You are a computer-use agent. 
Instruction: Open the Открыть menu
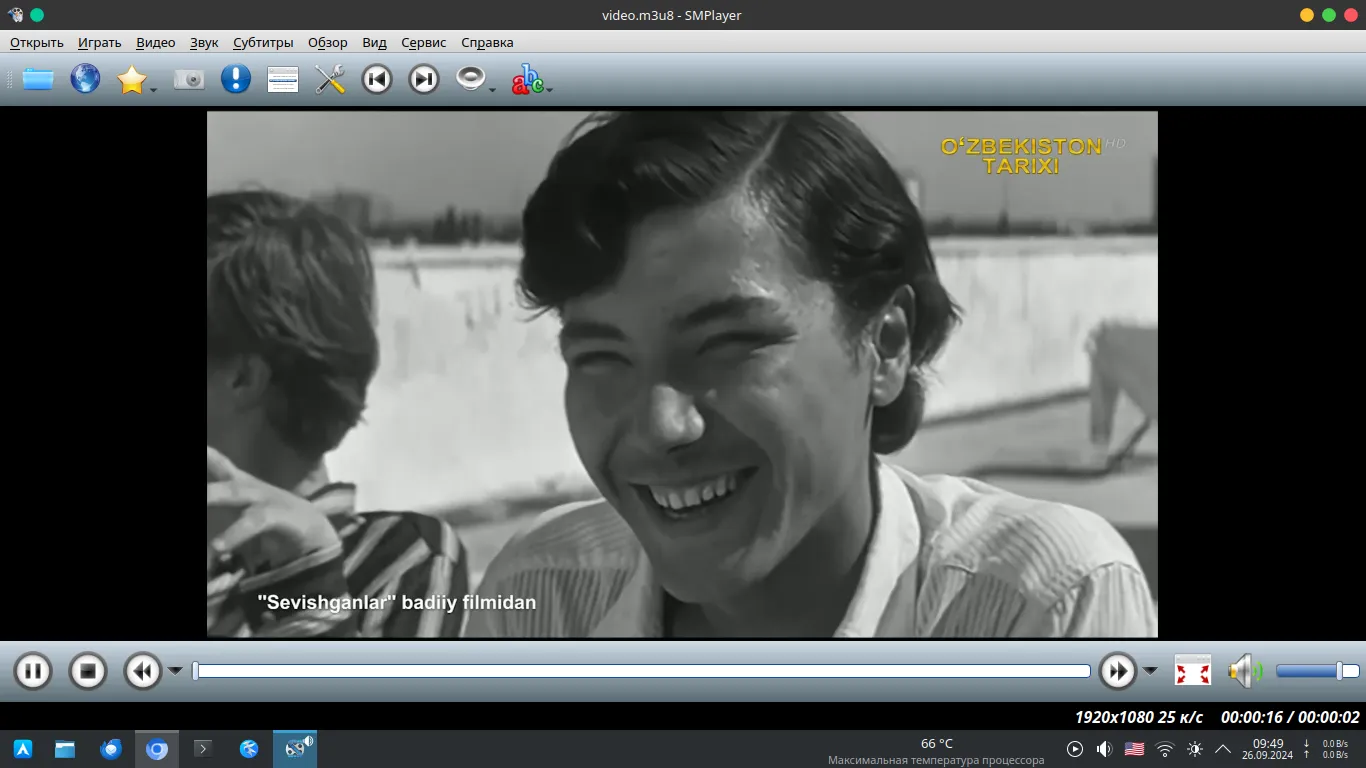37,42
